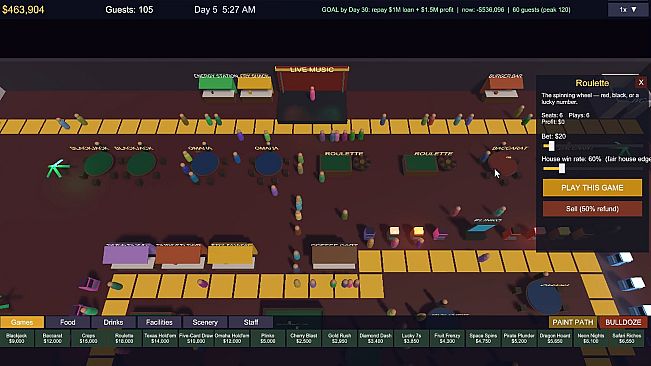Pick Dragon Hoard slot machine item

point(555,338)
